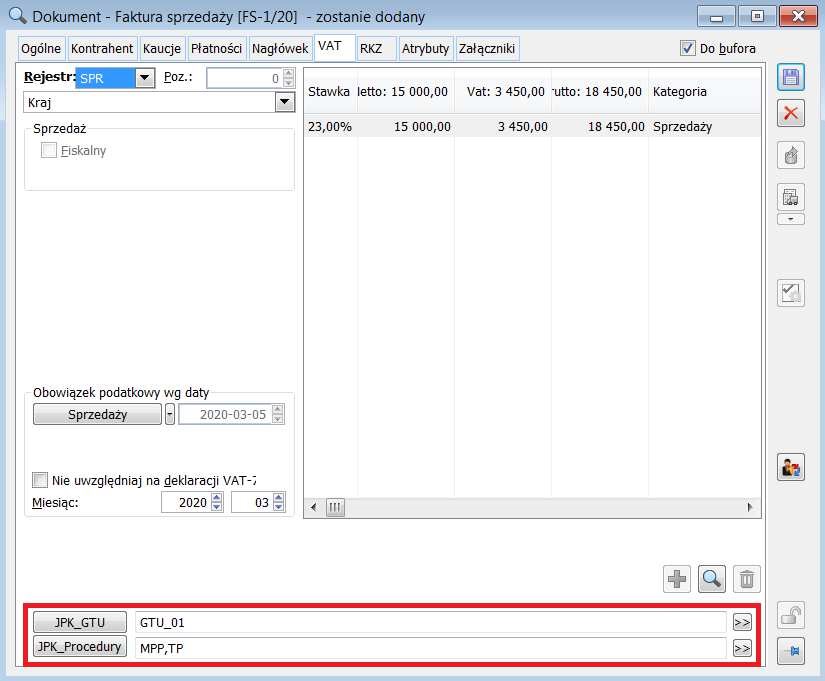Click the 2020-03-05 date spinner
Screen dimensions: 825x681
coord(278,414)
